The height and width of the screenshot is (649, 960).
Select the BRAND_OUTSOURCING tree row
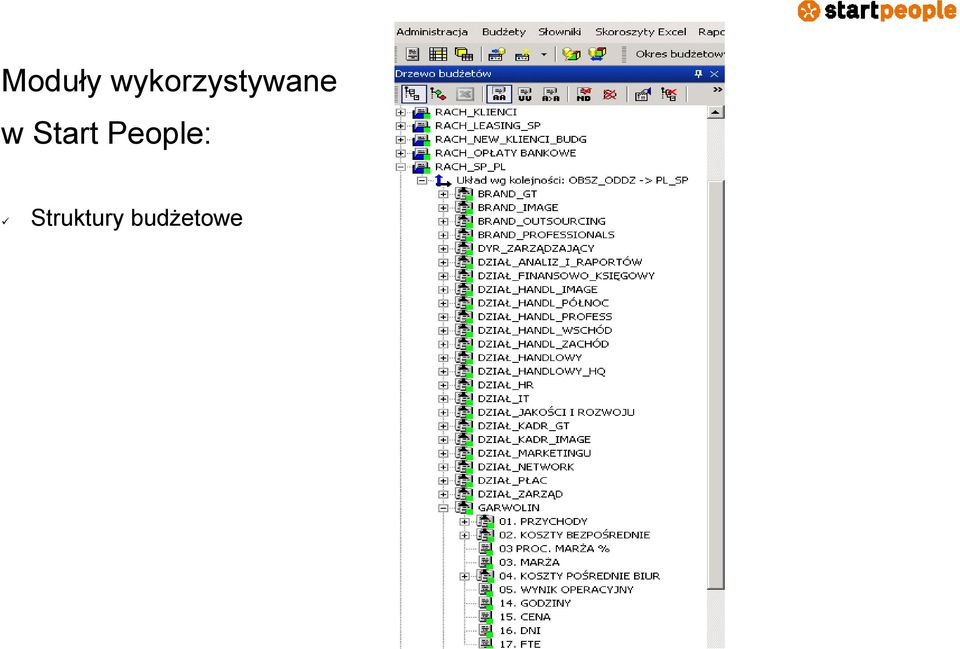541,221
